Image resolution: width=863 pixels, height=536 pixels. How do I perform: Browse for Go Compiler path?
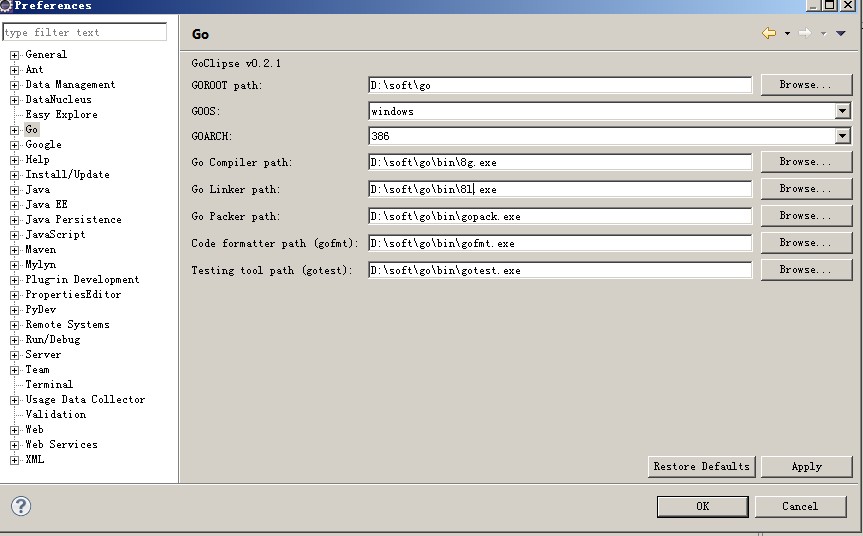(x=806, y=162)
